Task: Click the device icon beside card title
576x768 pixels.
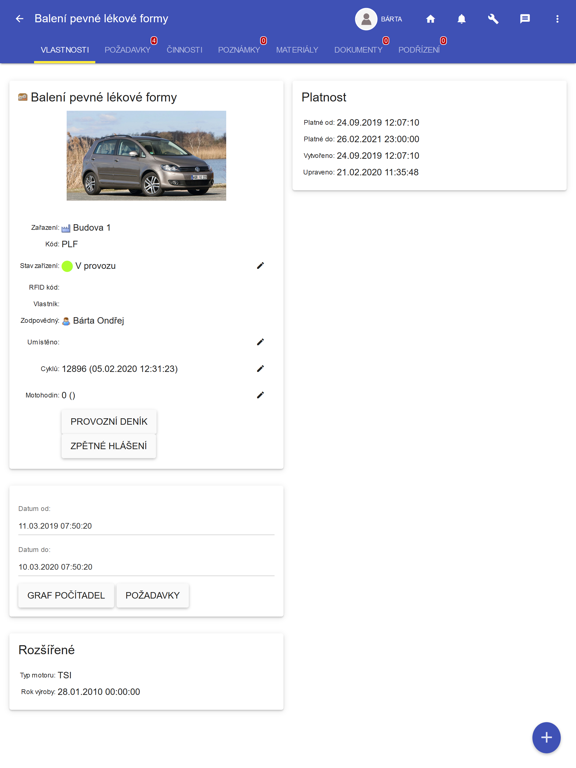Action: [23, 97]
